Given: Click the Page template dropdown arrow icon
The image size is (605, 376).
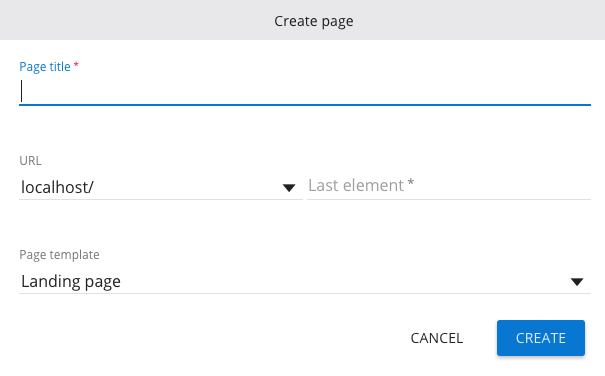Looking at the screenshot, I should pos(577,282).
